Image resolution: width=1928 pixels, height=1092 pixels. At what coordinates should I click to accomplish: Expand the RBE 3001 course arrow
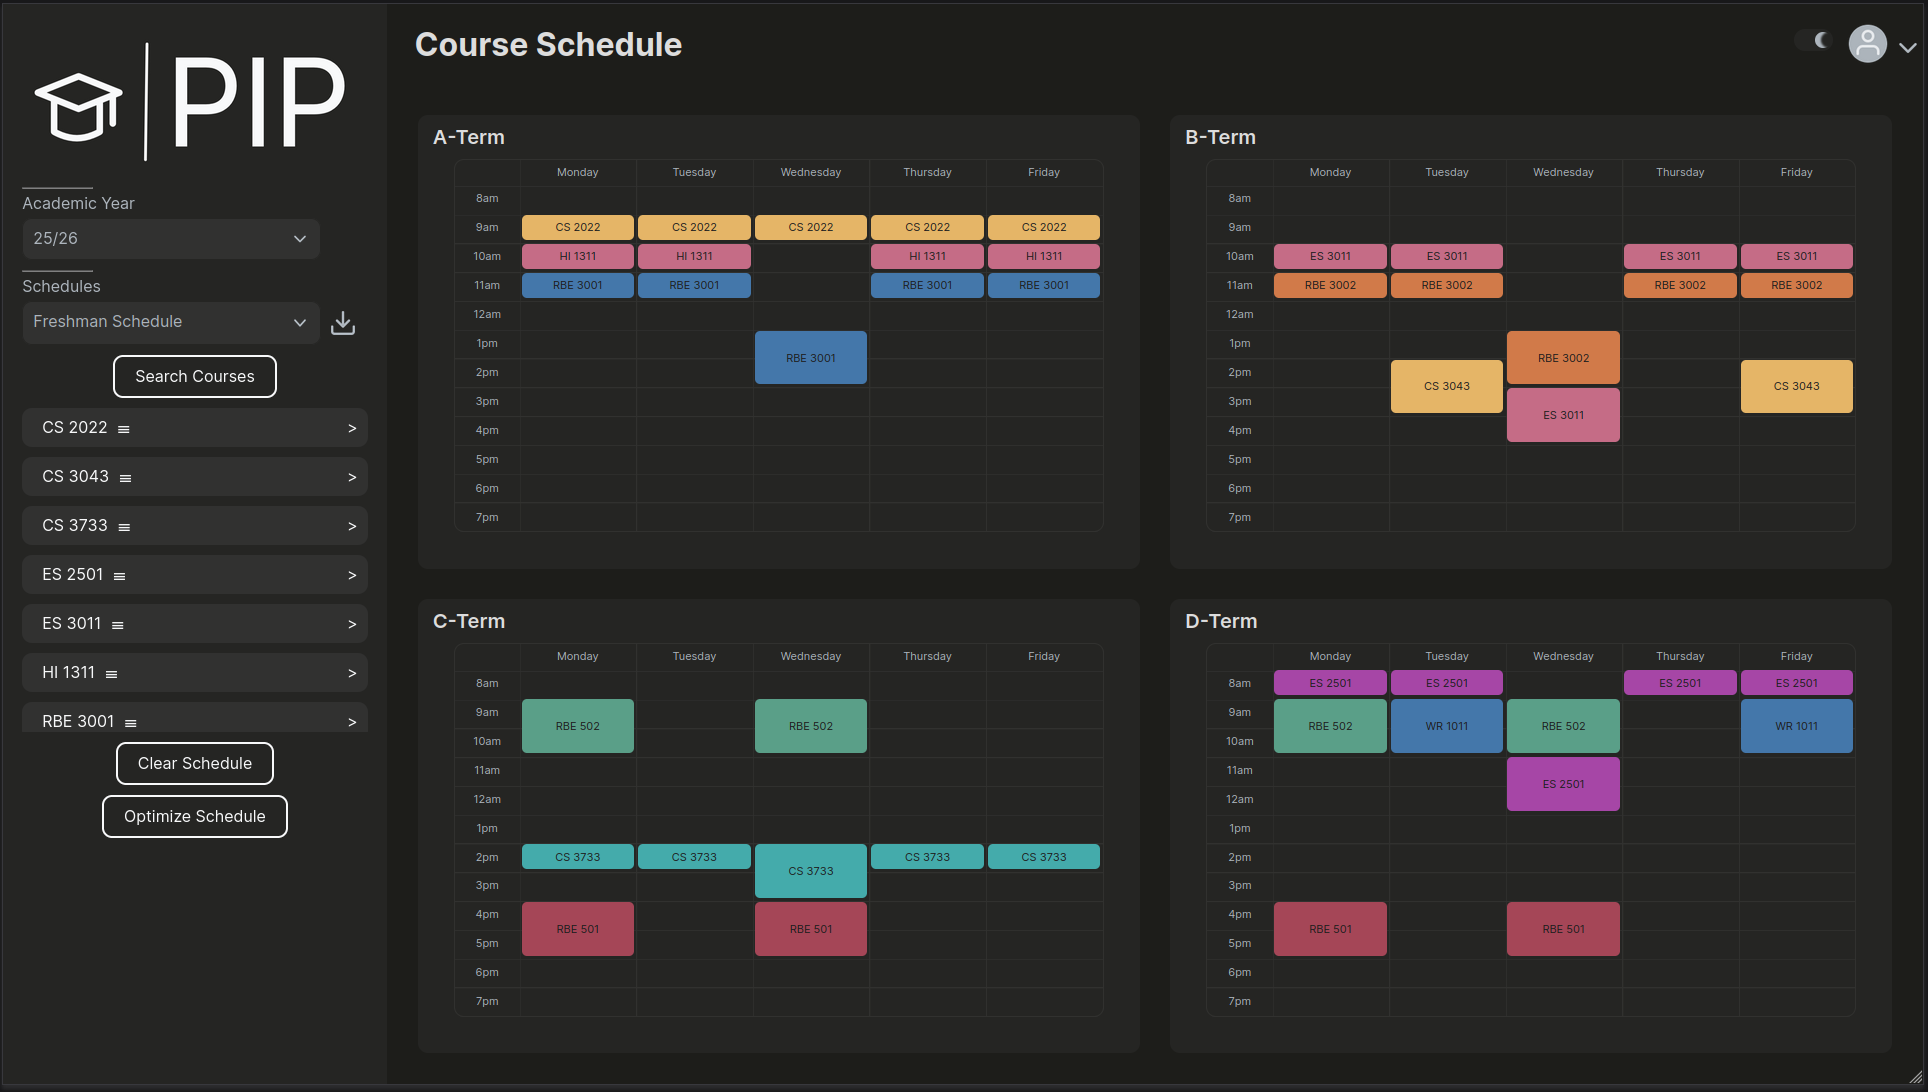click(x=352, y=721)
